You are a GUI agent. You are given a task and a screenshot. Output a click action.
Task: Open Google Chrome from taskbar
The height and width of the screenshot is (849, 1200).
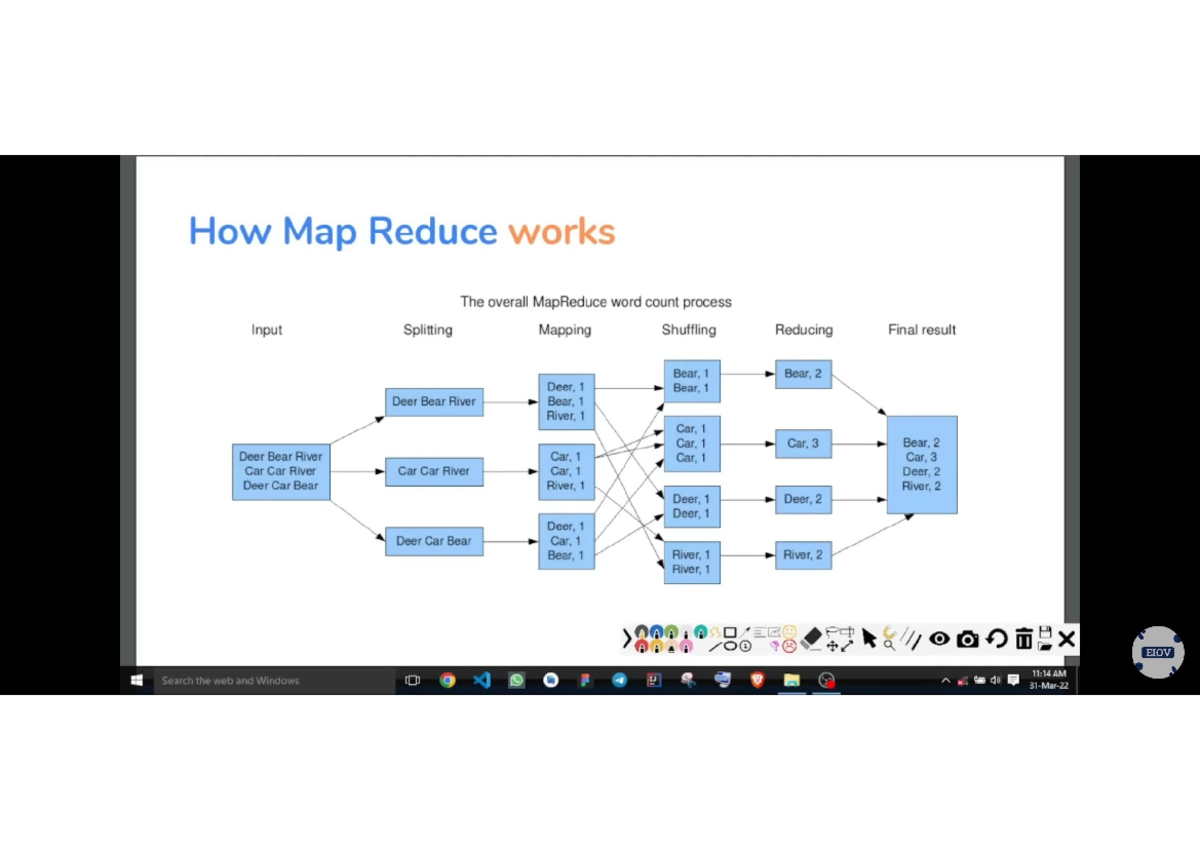(x=447, y=680)
